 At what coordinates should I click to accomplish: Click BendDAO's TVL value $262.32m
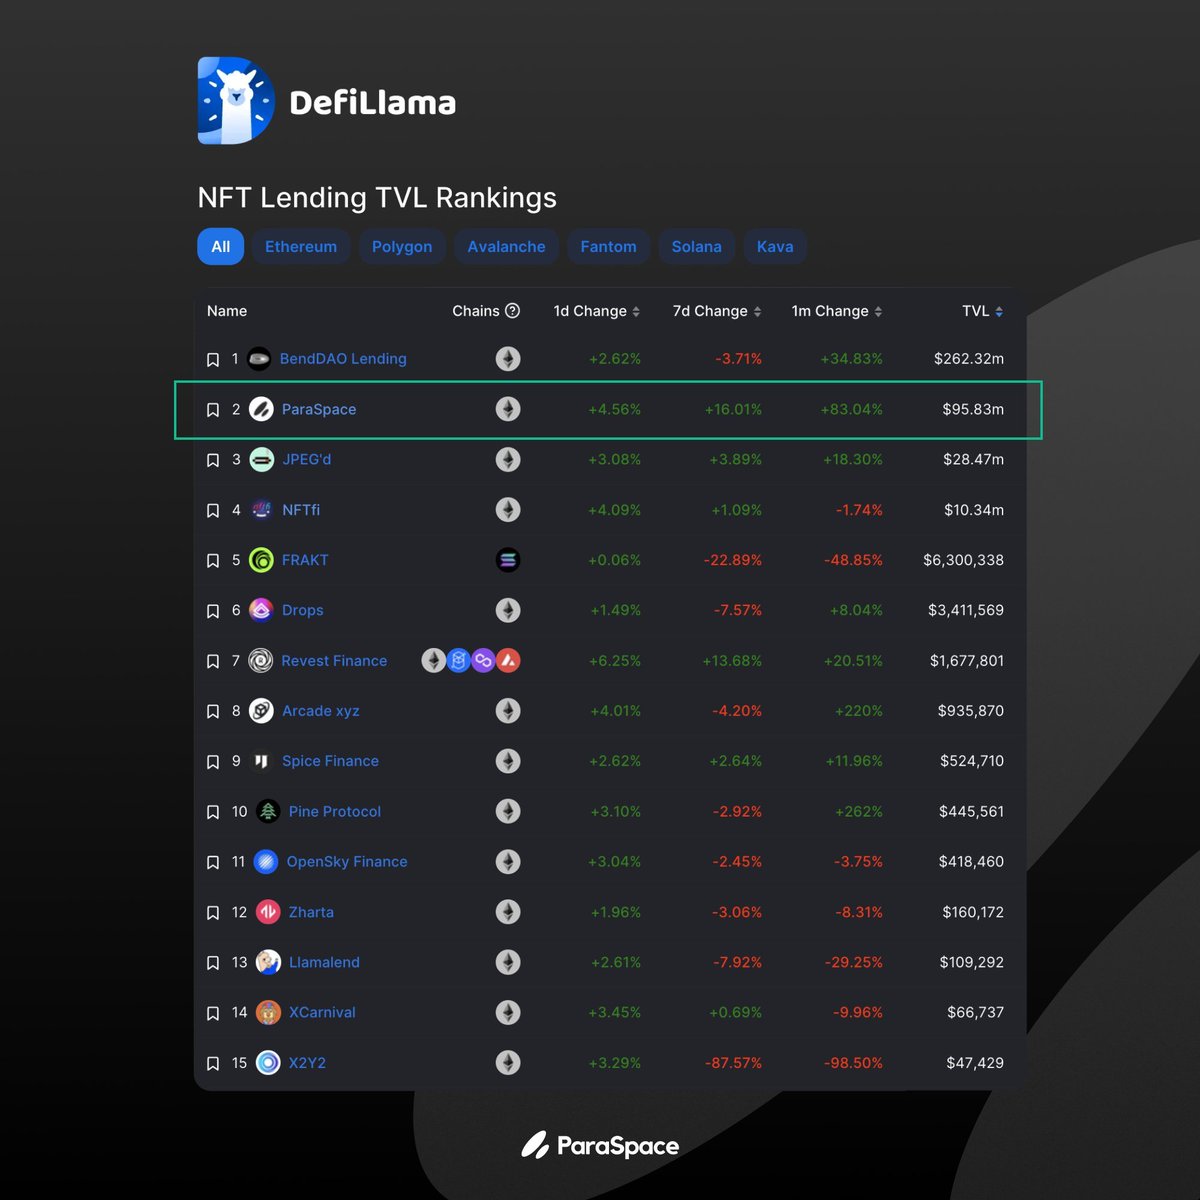(x=969, y=359)
